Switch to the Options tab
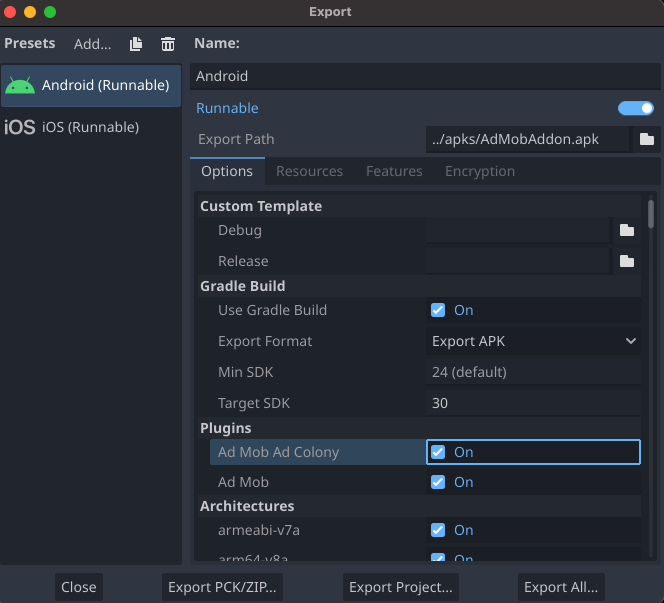 (x=227, y=171)
